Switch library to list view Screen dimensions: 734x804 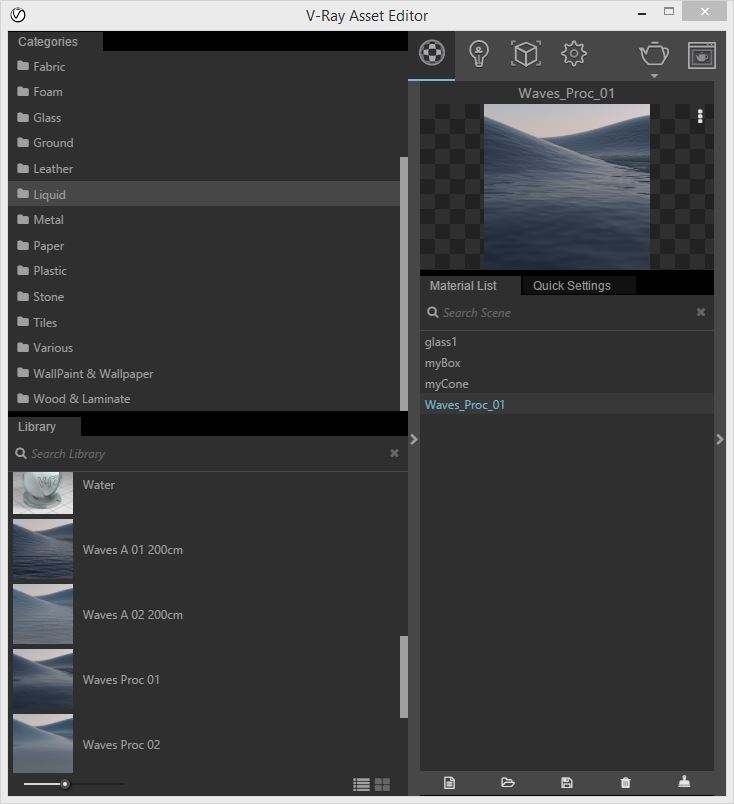[361, 785]
